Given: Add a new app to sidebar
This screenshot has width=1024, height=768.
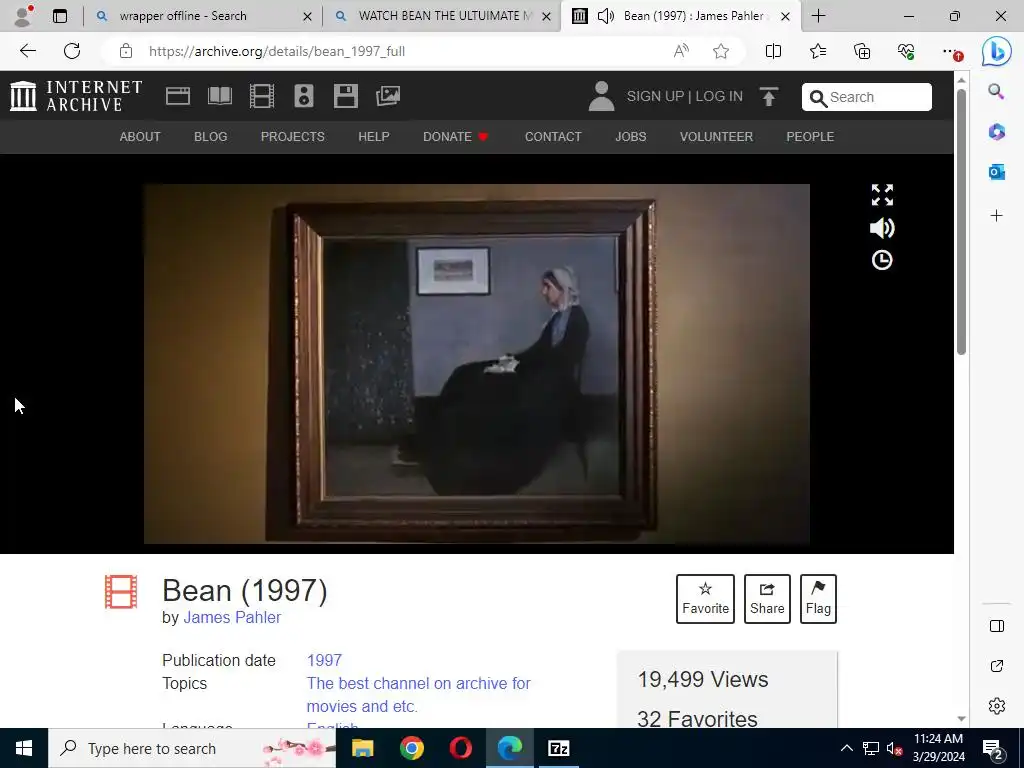Looking at the screenshot, I should (x=996, y=216).
